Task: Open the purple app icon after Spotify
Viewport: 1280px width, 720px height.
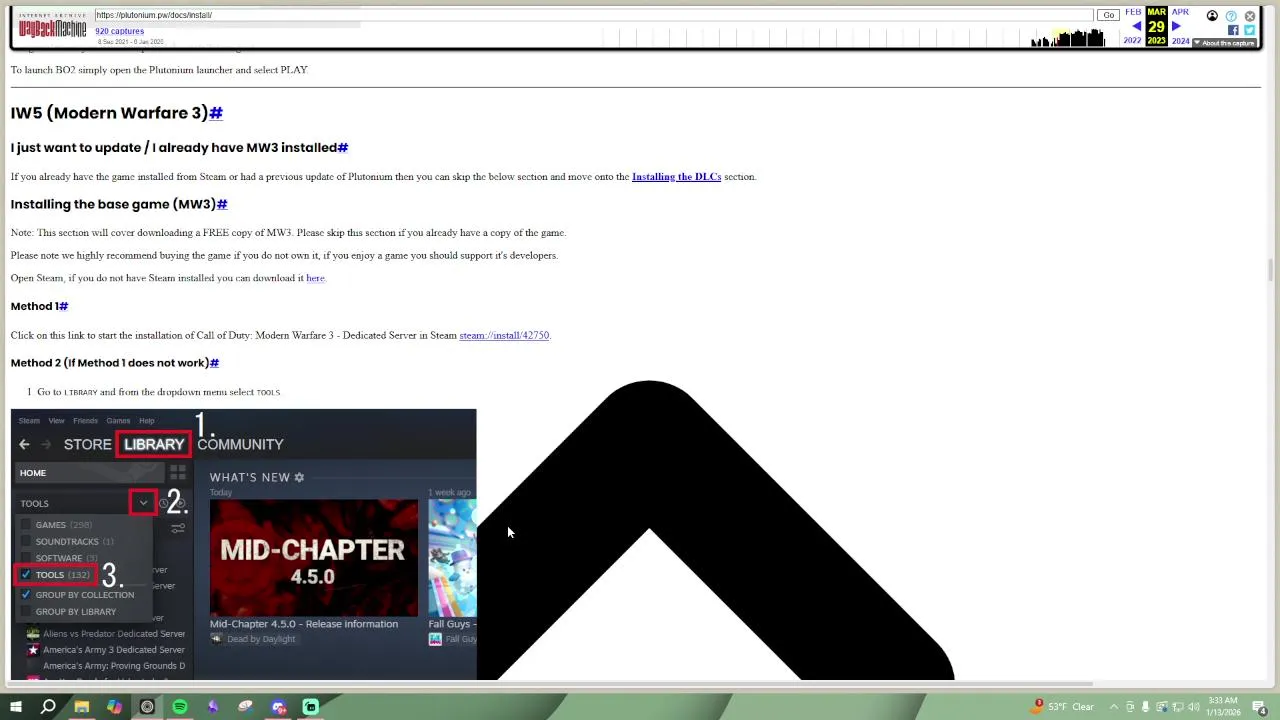Action: [213, 707]
